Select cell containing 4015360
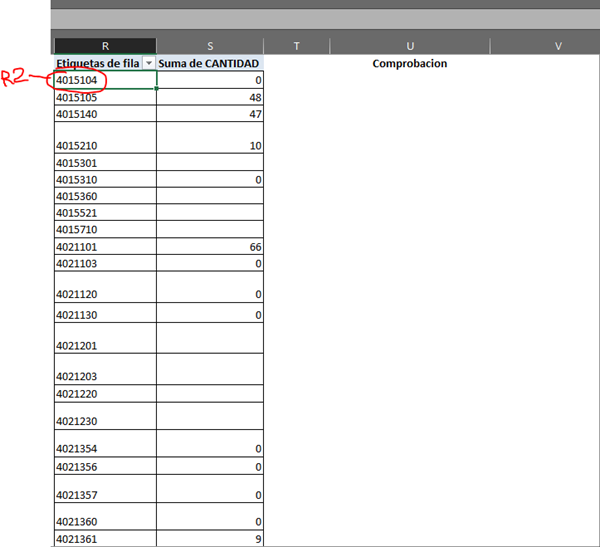The width and height of the screenshot is (600, 547). pos(105,196)
